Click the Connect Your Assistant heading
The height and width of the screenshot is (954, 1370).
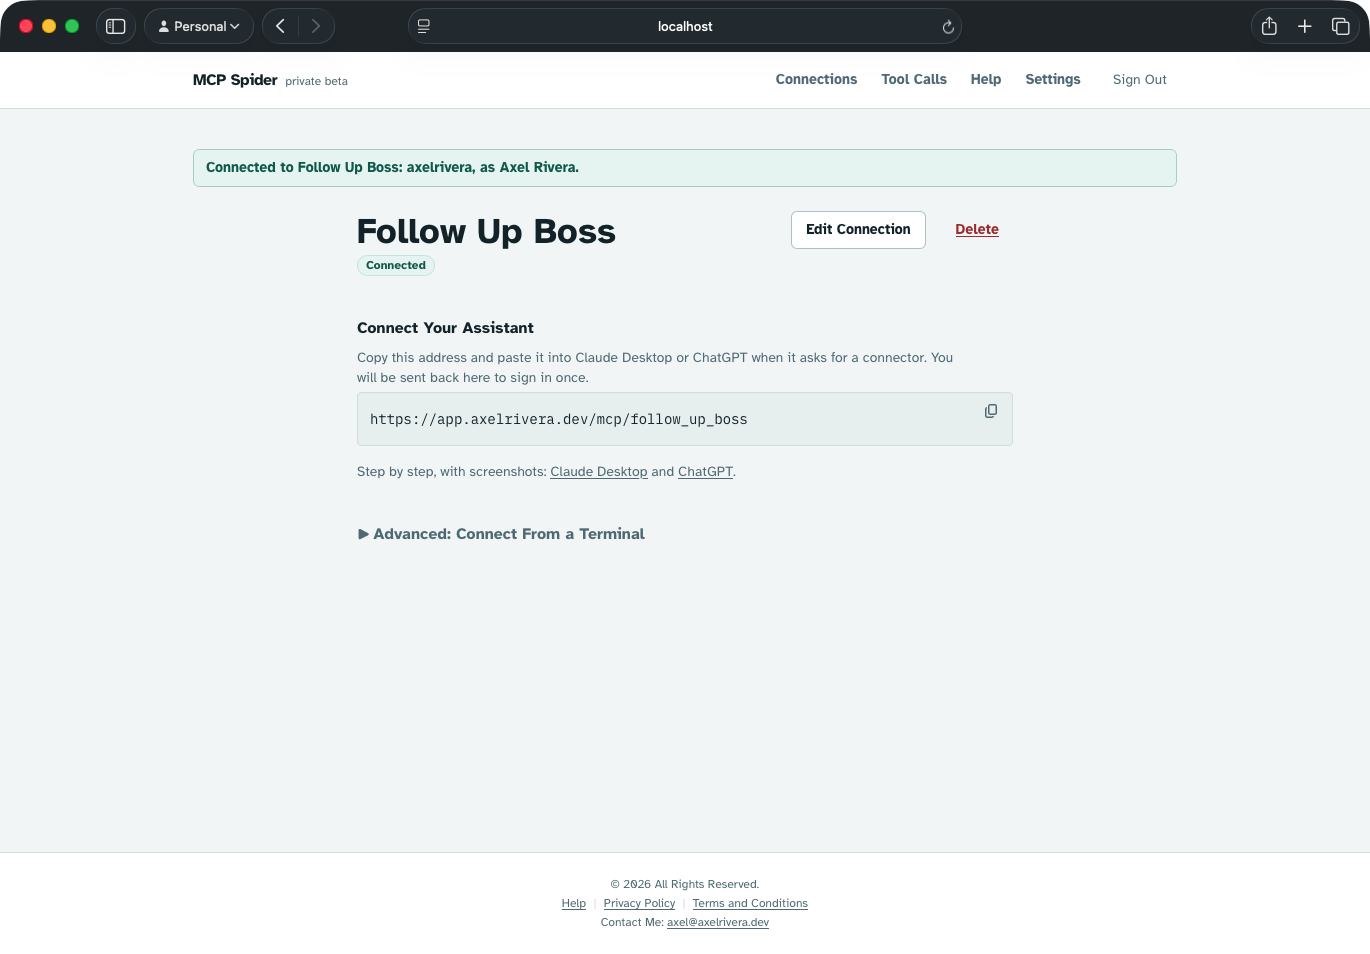(x=445, y=328)
